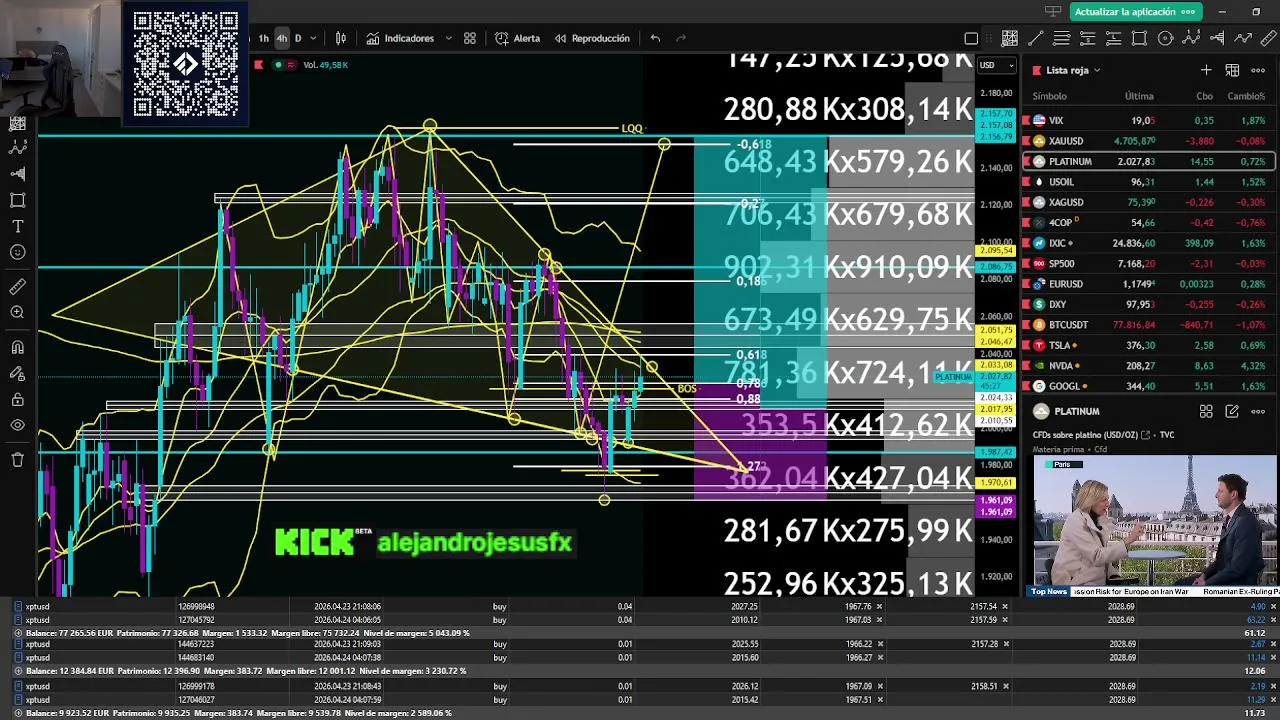The height and width of the screenshot is (720, 1280).
Task: Start bar Reproducción replay
Action: click(x=591, y=38)
